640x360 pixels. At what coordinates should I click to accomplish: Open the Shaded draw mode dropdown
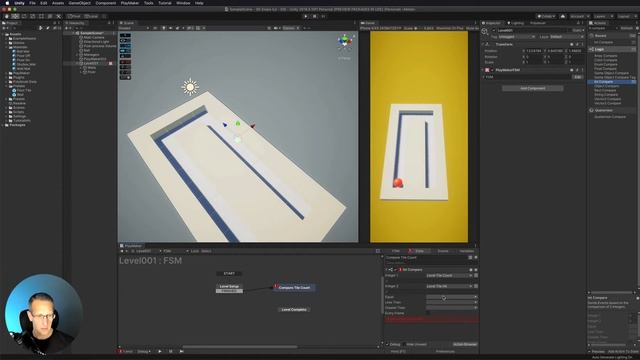coord(134,28)
